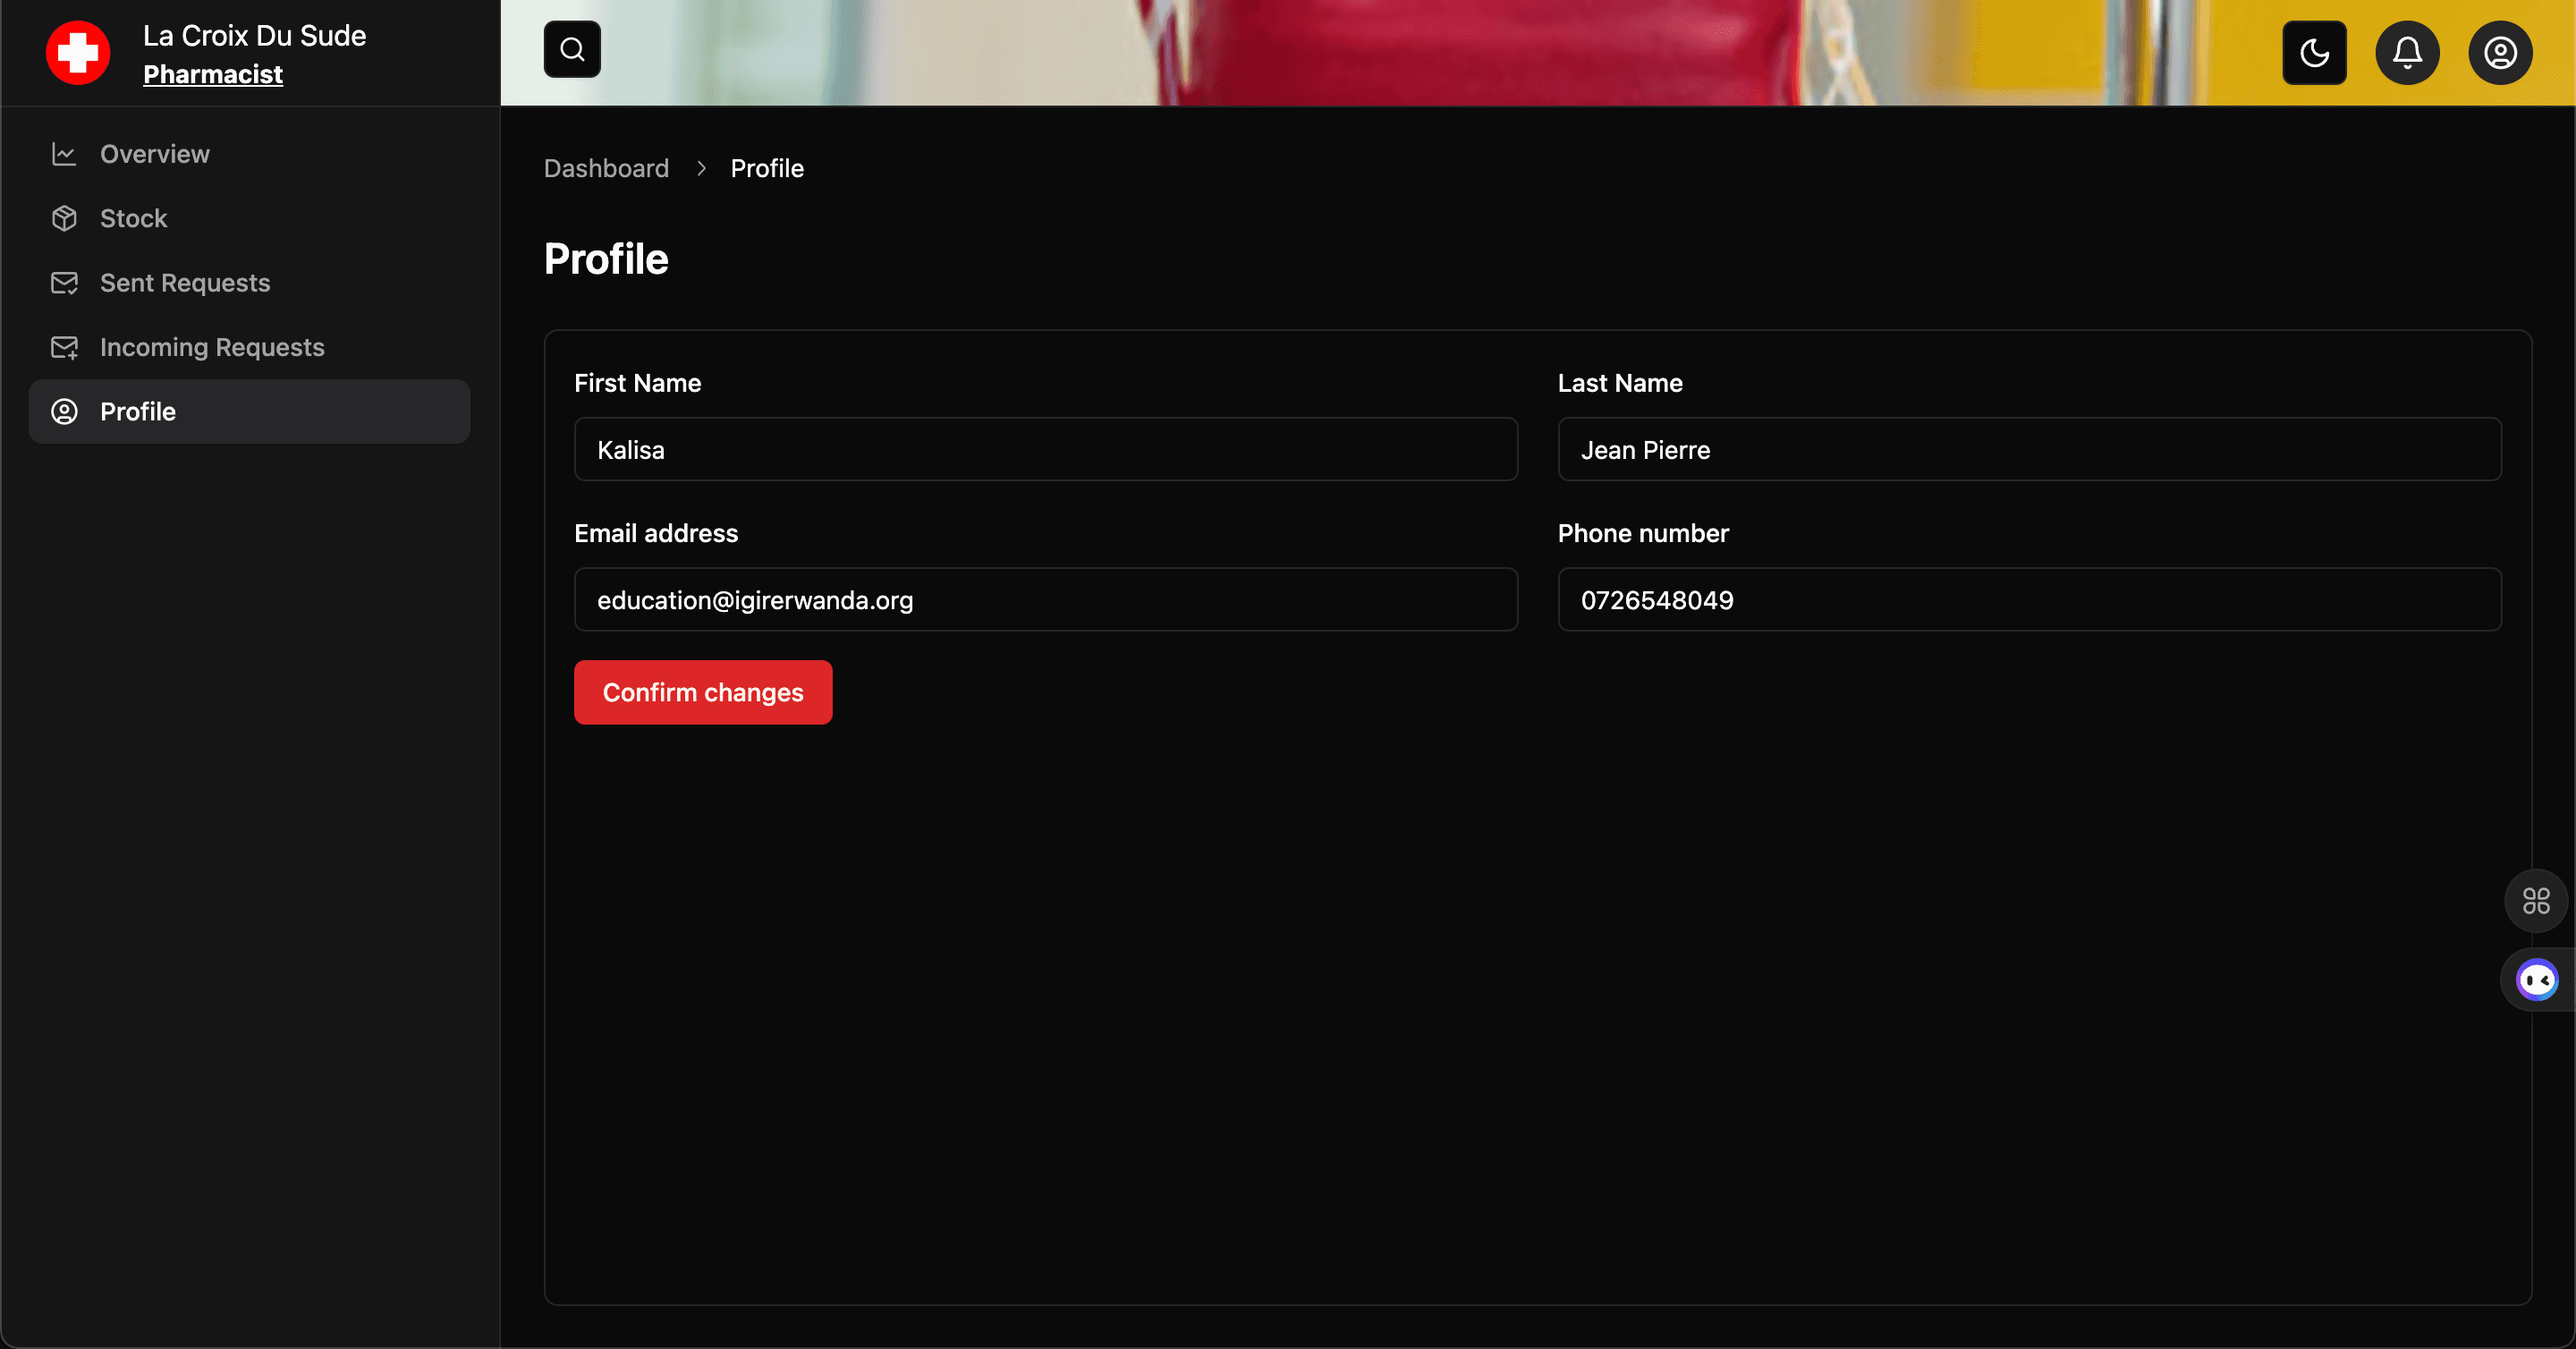The image size is (2576, 1349).
Task: Toggle dark mode with moon icon
Action: pyautogui.click(x=2314, y=52)
